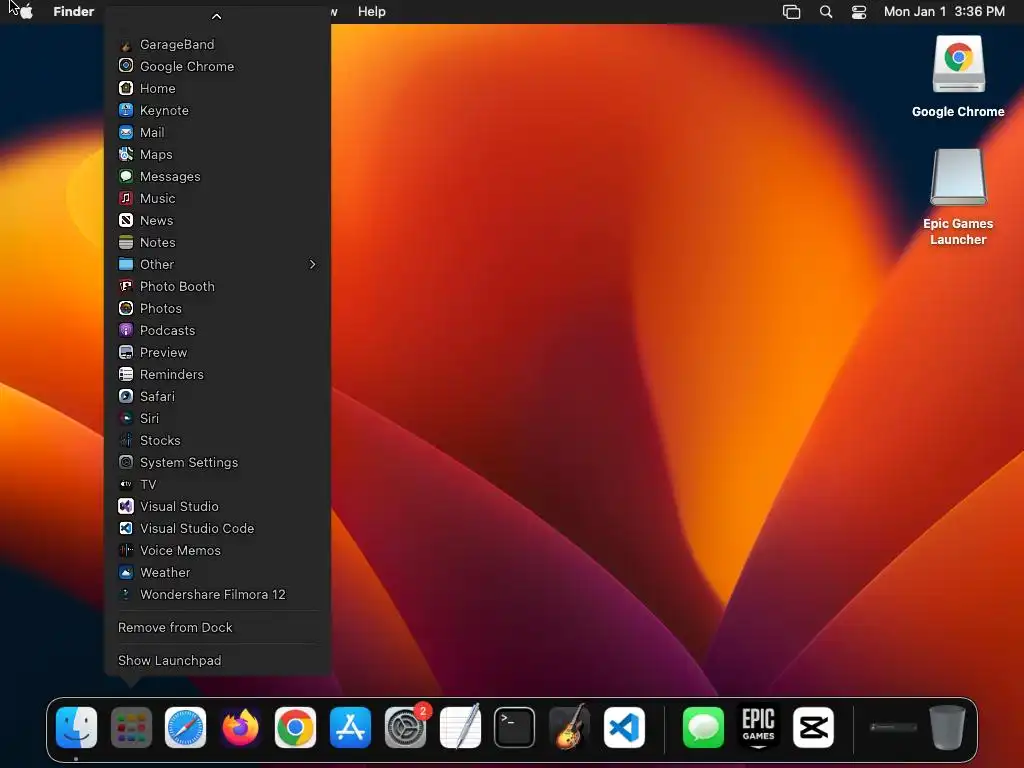Open System Settings with badge in Dock
Image resolution: width=1024 pixels, height=768 pixels.
[x=406, y=727]
